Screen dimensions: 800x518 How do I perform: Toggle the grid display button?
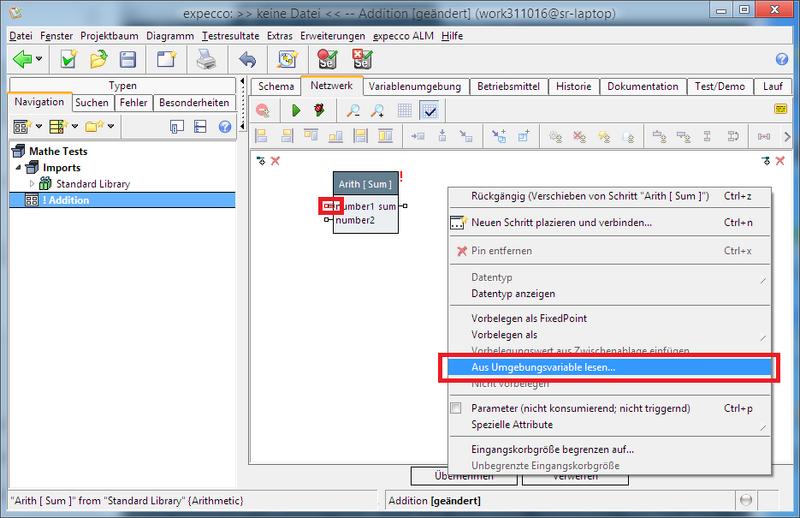pos(405,110)
